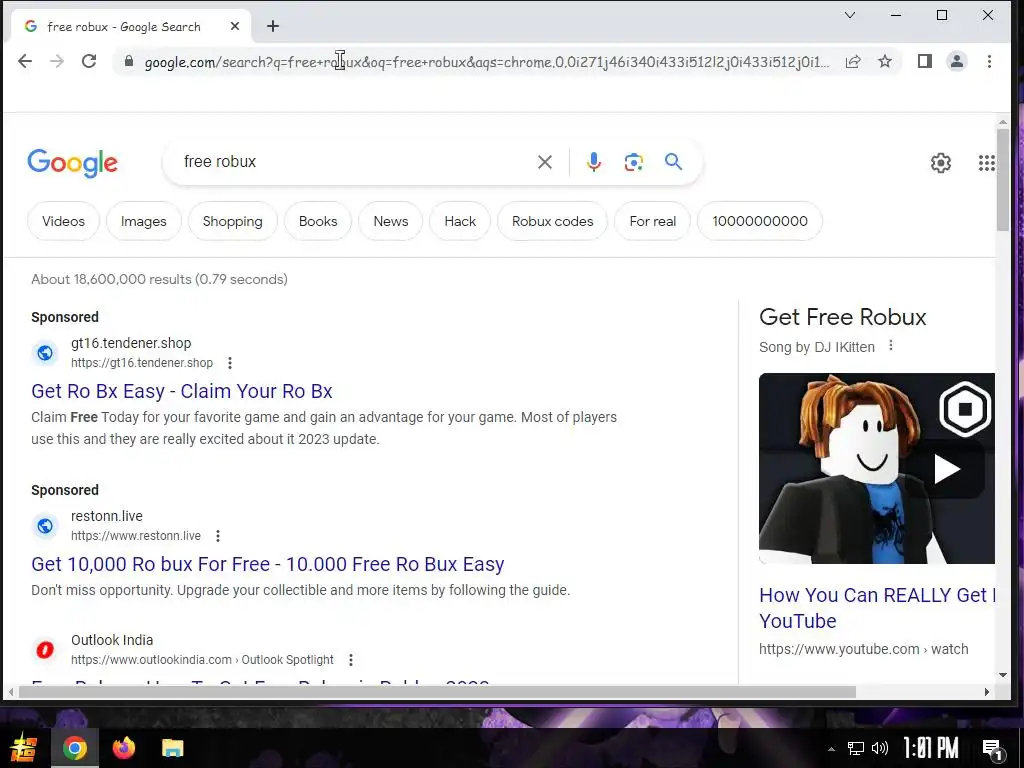
Task: Select the '10000000000' filter chip
Action: coord(760,221)
